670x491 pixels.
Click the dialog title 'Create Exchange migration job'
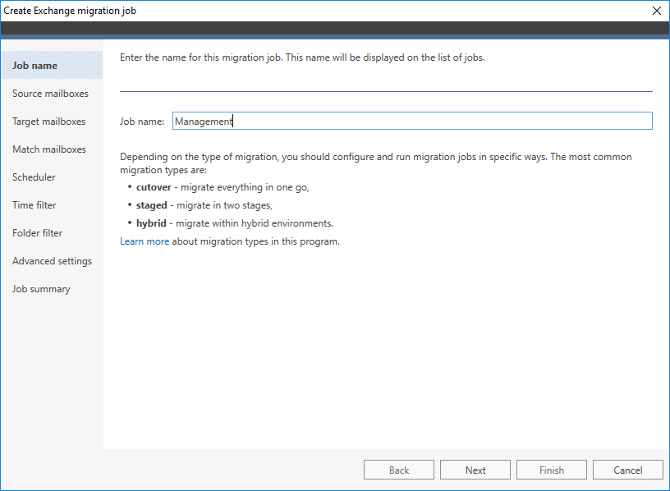(70, 11)
